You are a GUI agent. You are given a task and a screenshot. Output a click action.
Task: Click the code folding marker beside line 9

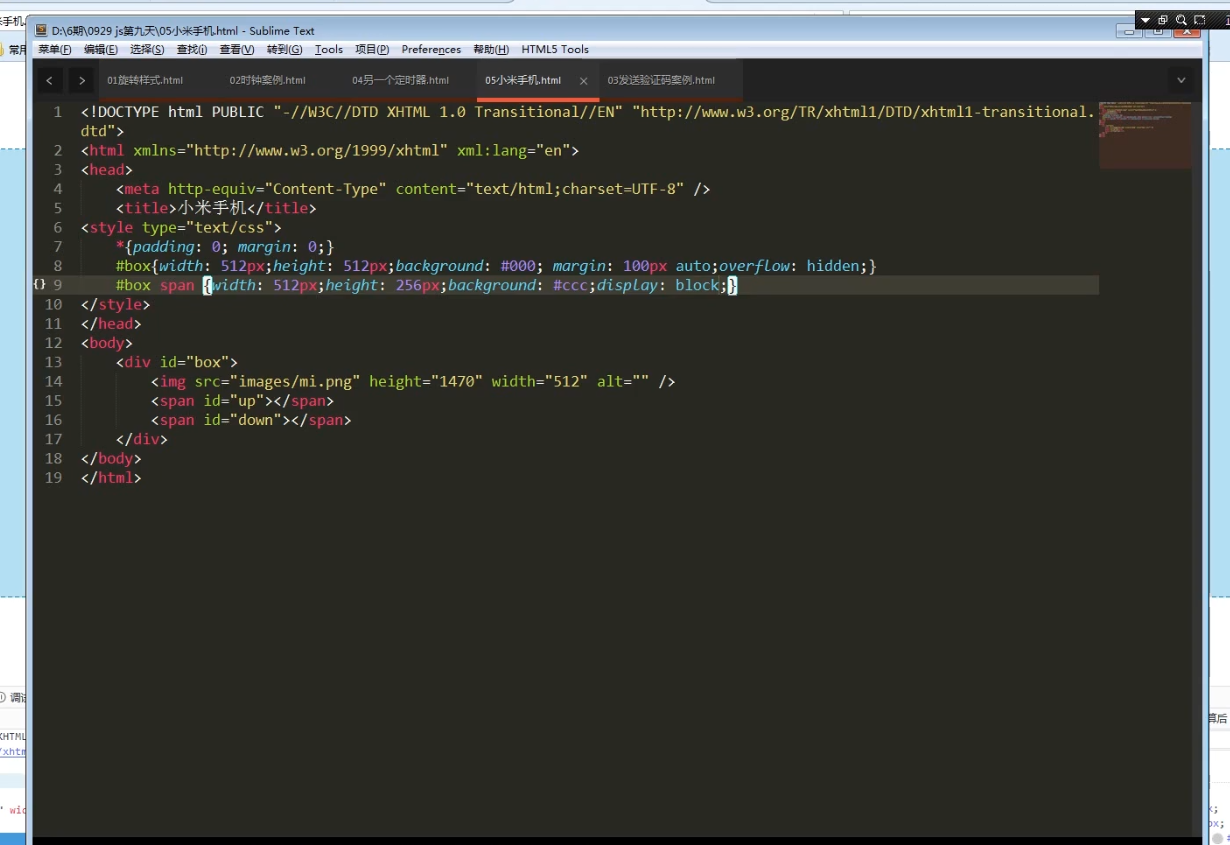coord(40,285)
